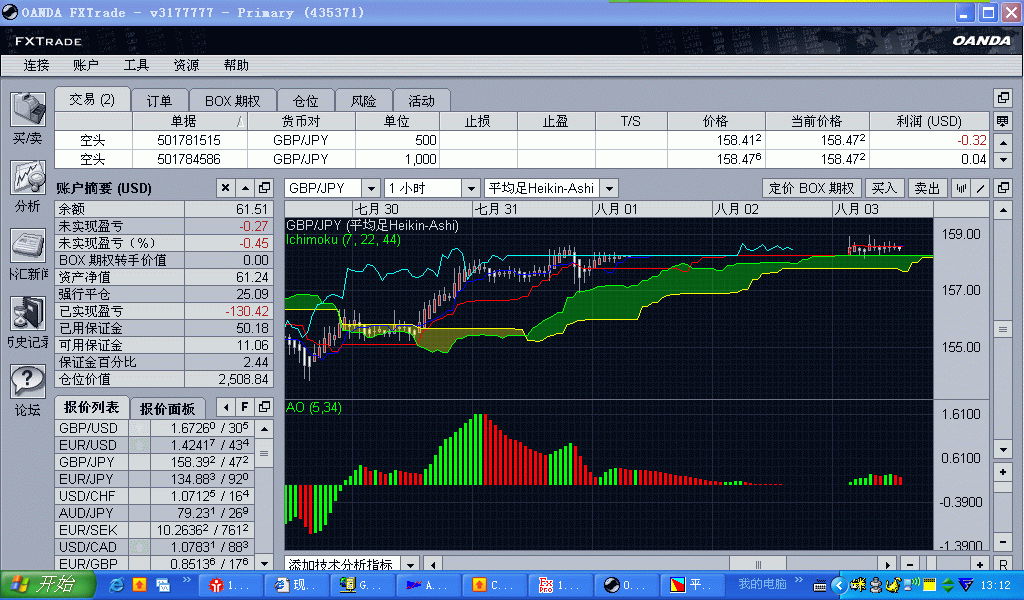Open the 平.. taskbar window button
This screenshot has width=1024, height=600.
(693, 585)
